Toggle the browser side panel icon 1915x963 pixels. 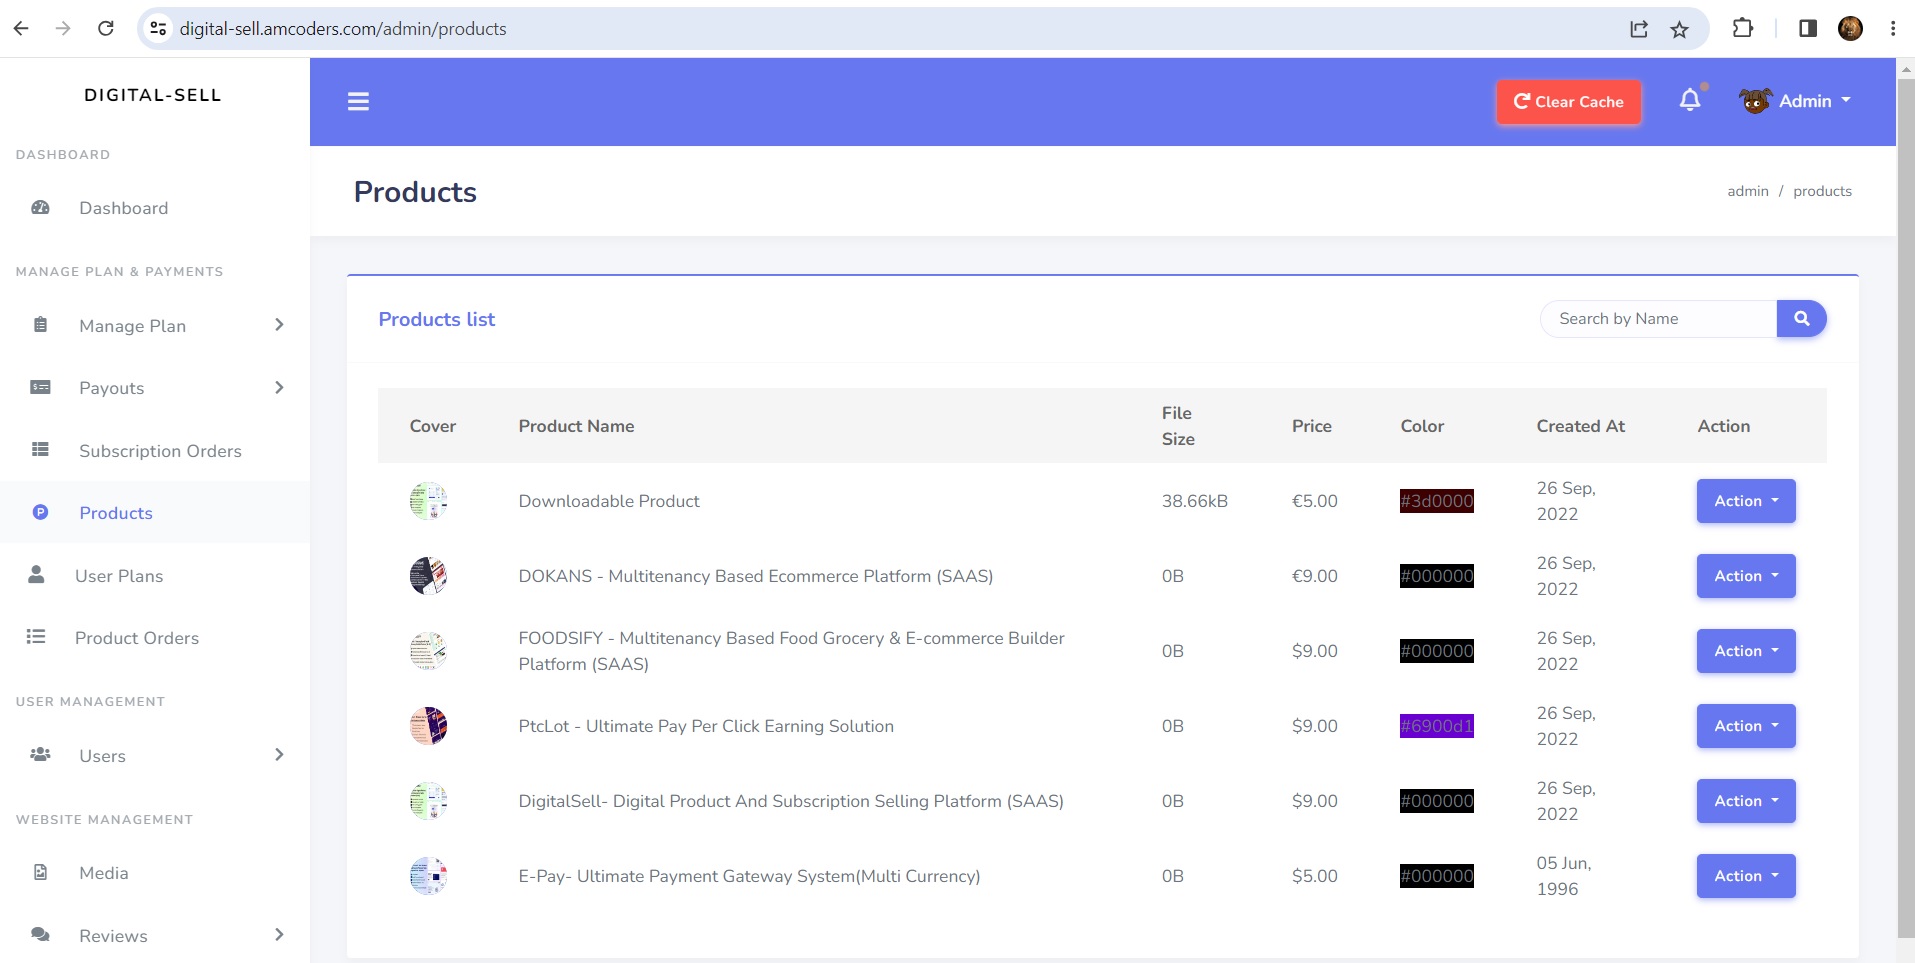(x=1807, y=29)
